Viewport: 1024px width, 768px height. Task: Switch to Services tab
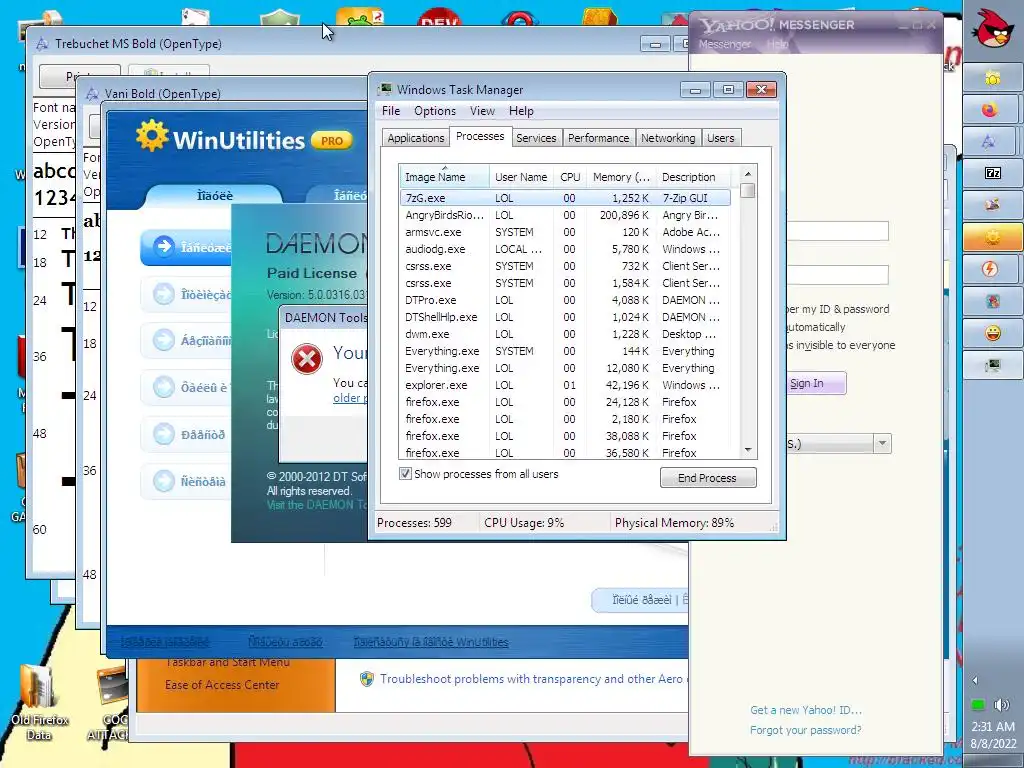click(x=536, y=138)
